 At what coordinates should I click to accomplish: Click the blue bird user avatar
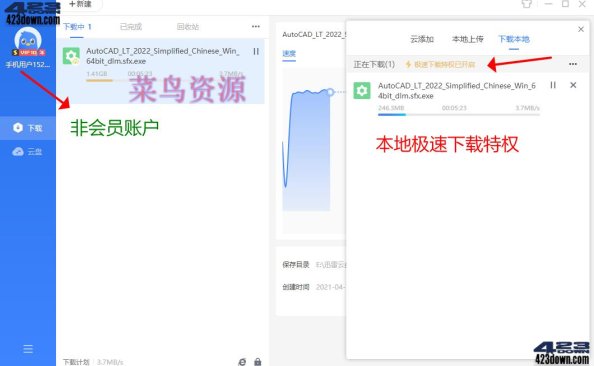(x=28, y=39)
